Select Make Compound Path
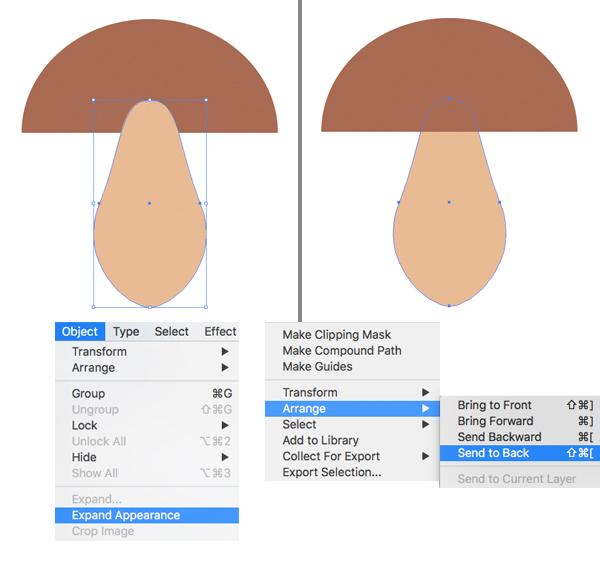 [x=342, y=351]
